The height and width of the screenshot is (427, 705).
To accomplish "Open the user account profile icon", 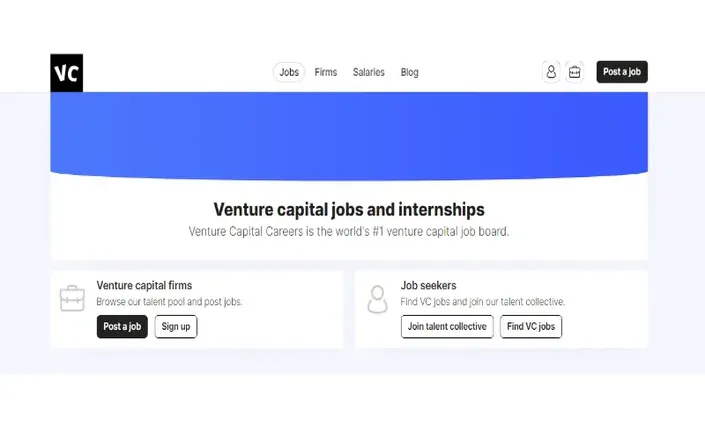I will (x=551, y=72).
